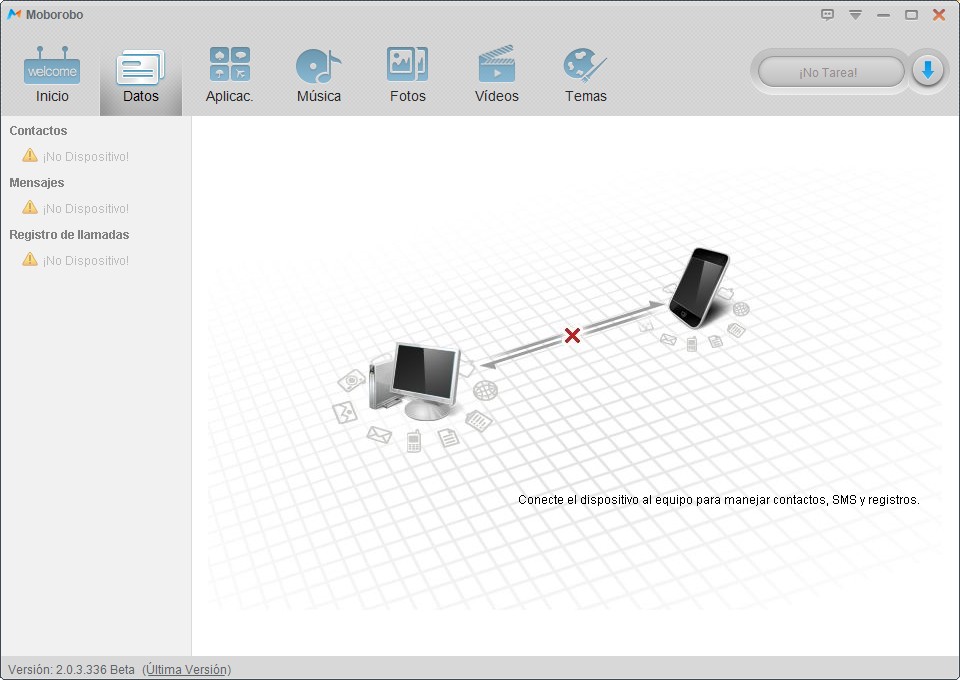The height and width of the screenshot is (680, 960).
Task: Click warning icon under Mensajes
Action: tap(29, 207)
